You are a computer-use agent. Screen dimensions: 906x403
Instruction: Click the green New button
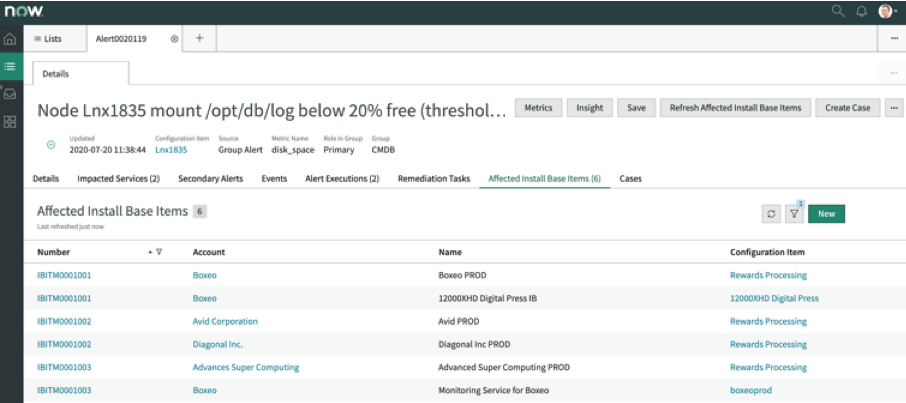click(826, 214)
